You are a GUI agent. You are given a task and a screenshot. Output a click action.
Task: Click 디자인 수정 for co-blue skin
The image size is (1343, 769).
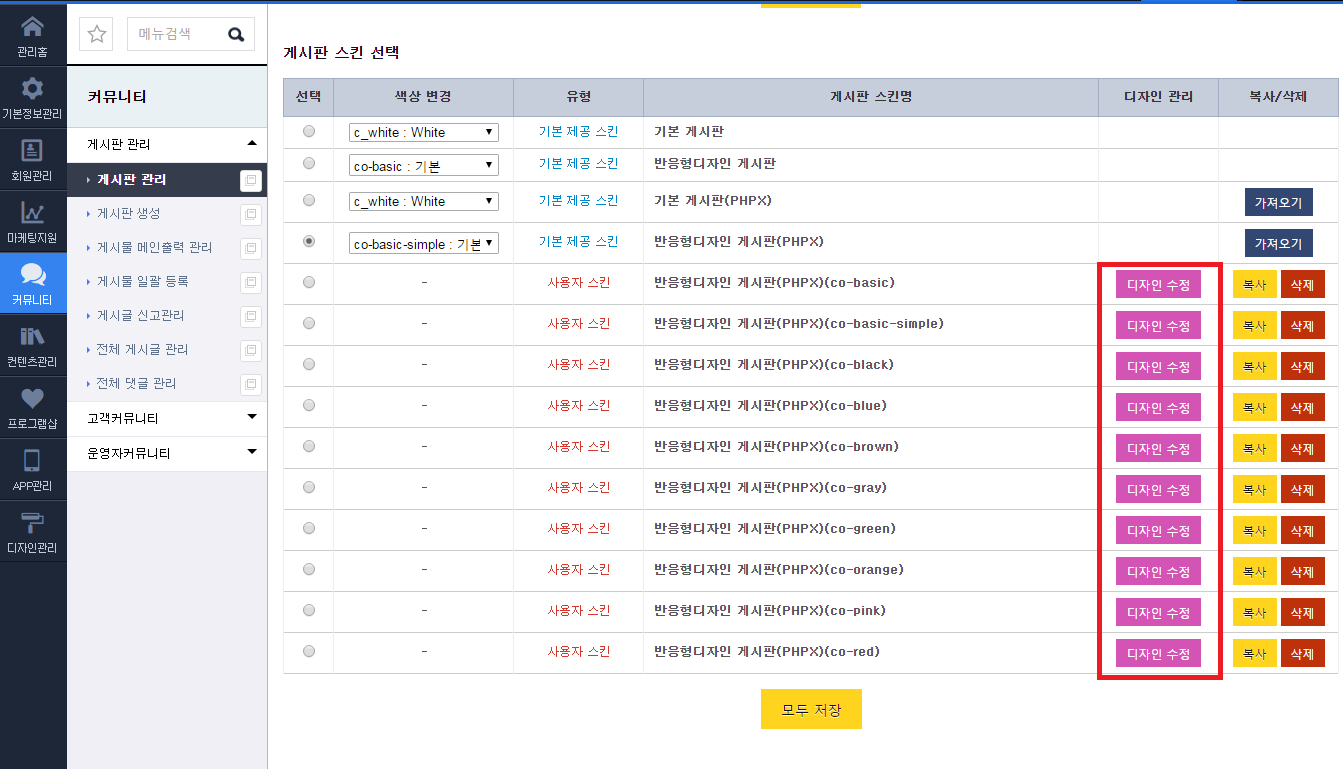tap(1158, 407)
